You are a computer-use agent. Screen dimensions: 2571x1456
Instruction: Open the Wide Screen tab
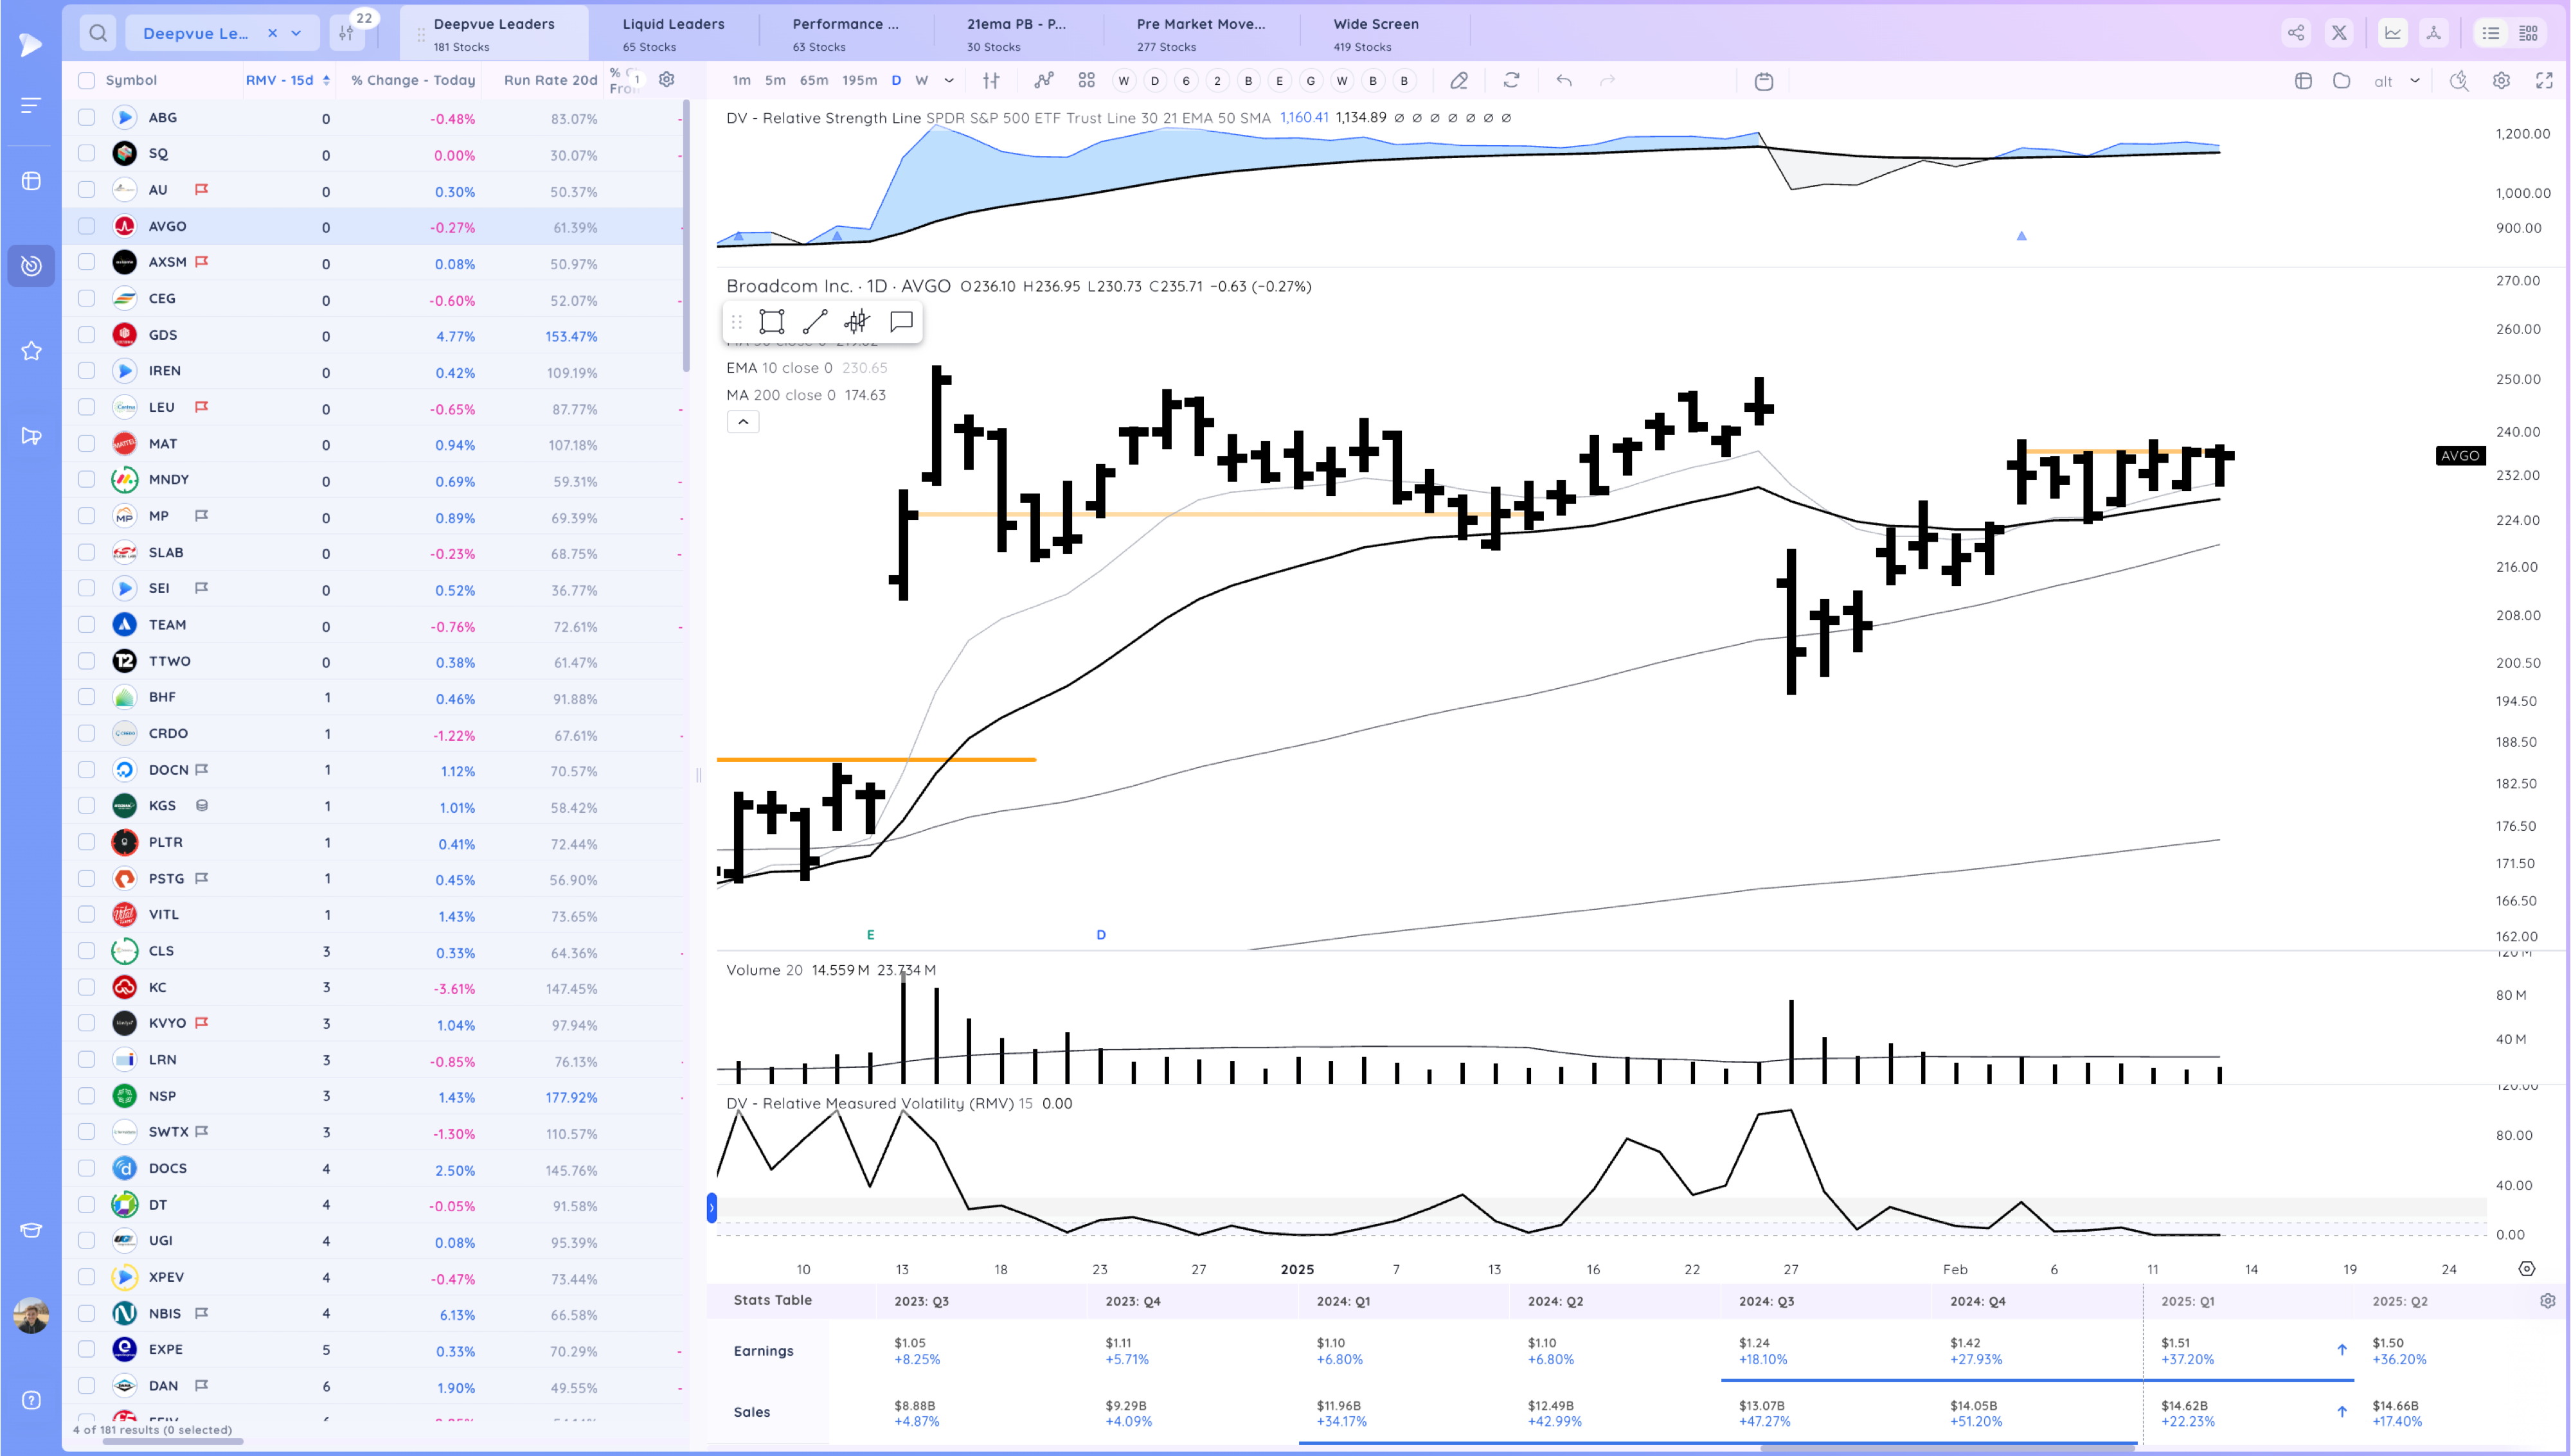1375,33
